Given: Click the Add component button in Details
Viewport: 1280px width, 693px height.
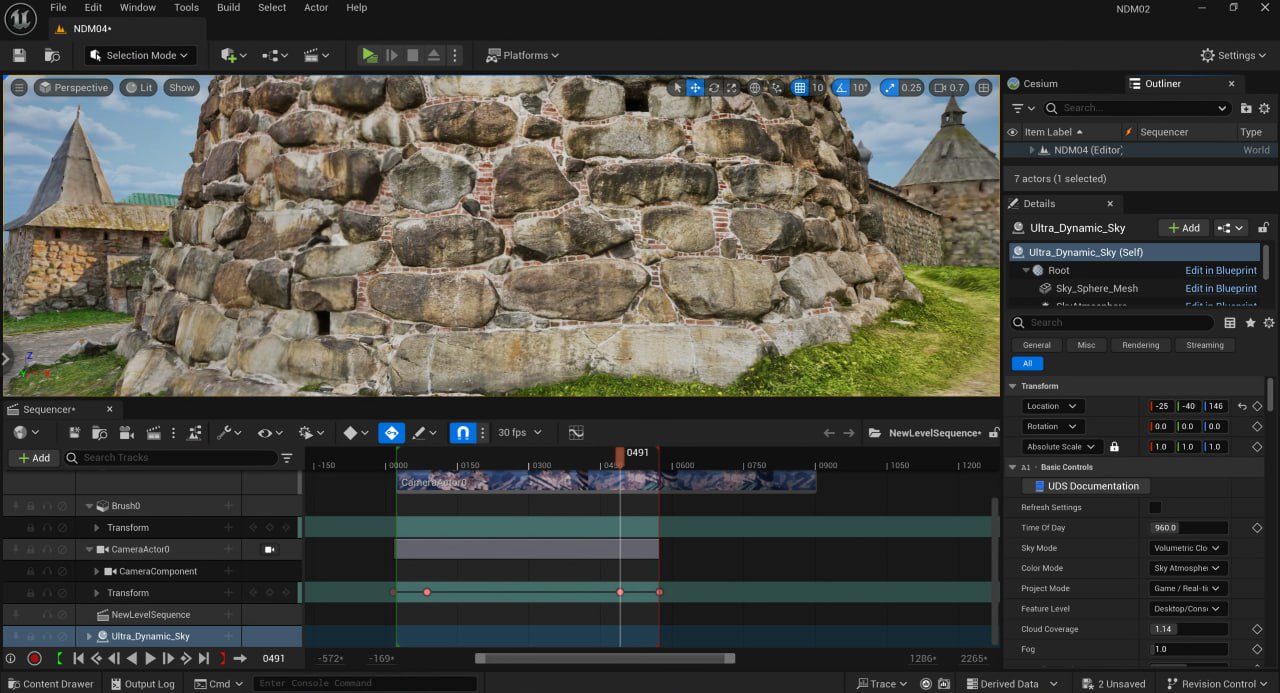Looking at the screenshot, I should coord(1183,228).
